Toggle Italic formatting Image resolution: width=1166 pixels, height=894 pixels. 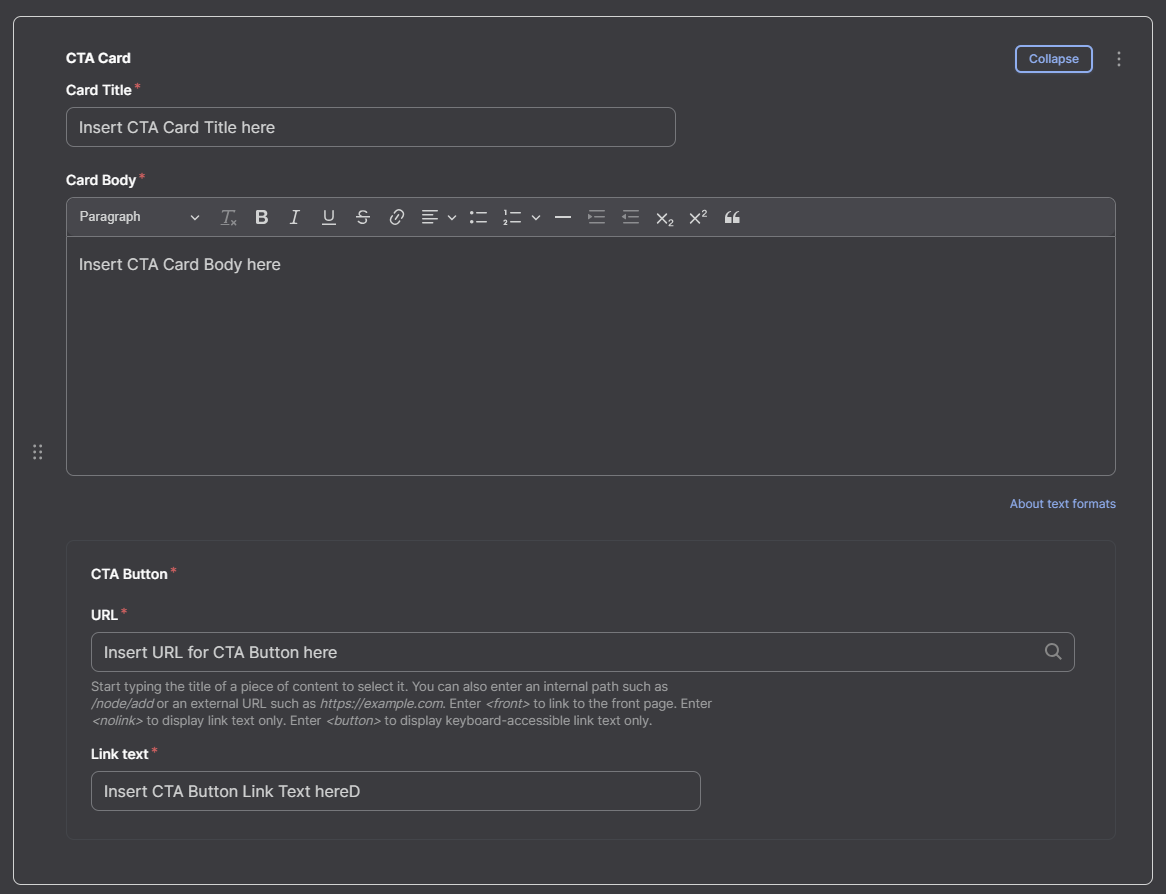pos(294,217)
